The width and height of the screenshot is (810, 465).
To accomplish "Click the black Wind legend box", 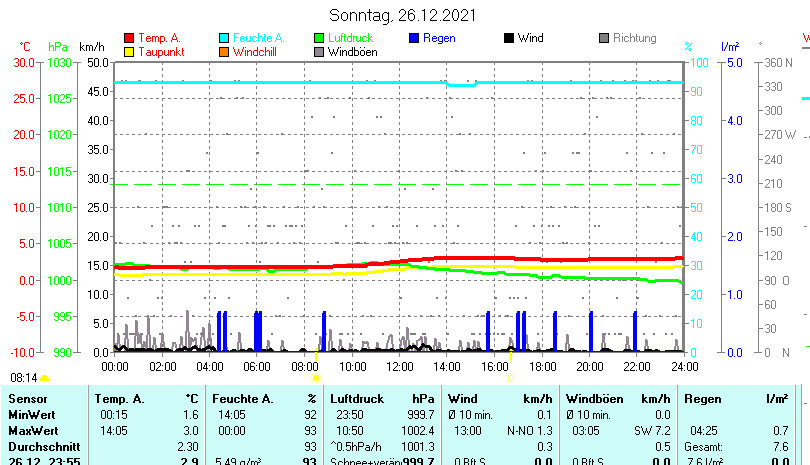I will (509, 38).
